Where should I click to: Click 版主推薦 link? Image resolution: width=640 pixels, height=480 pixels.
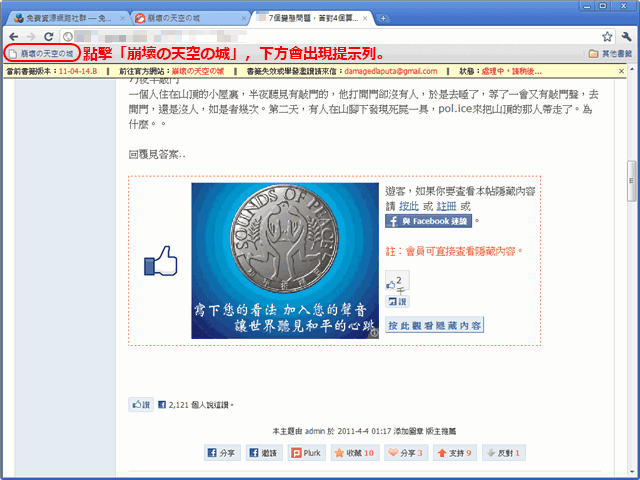(x=441, y=431)
